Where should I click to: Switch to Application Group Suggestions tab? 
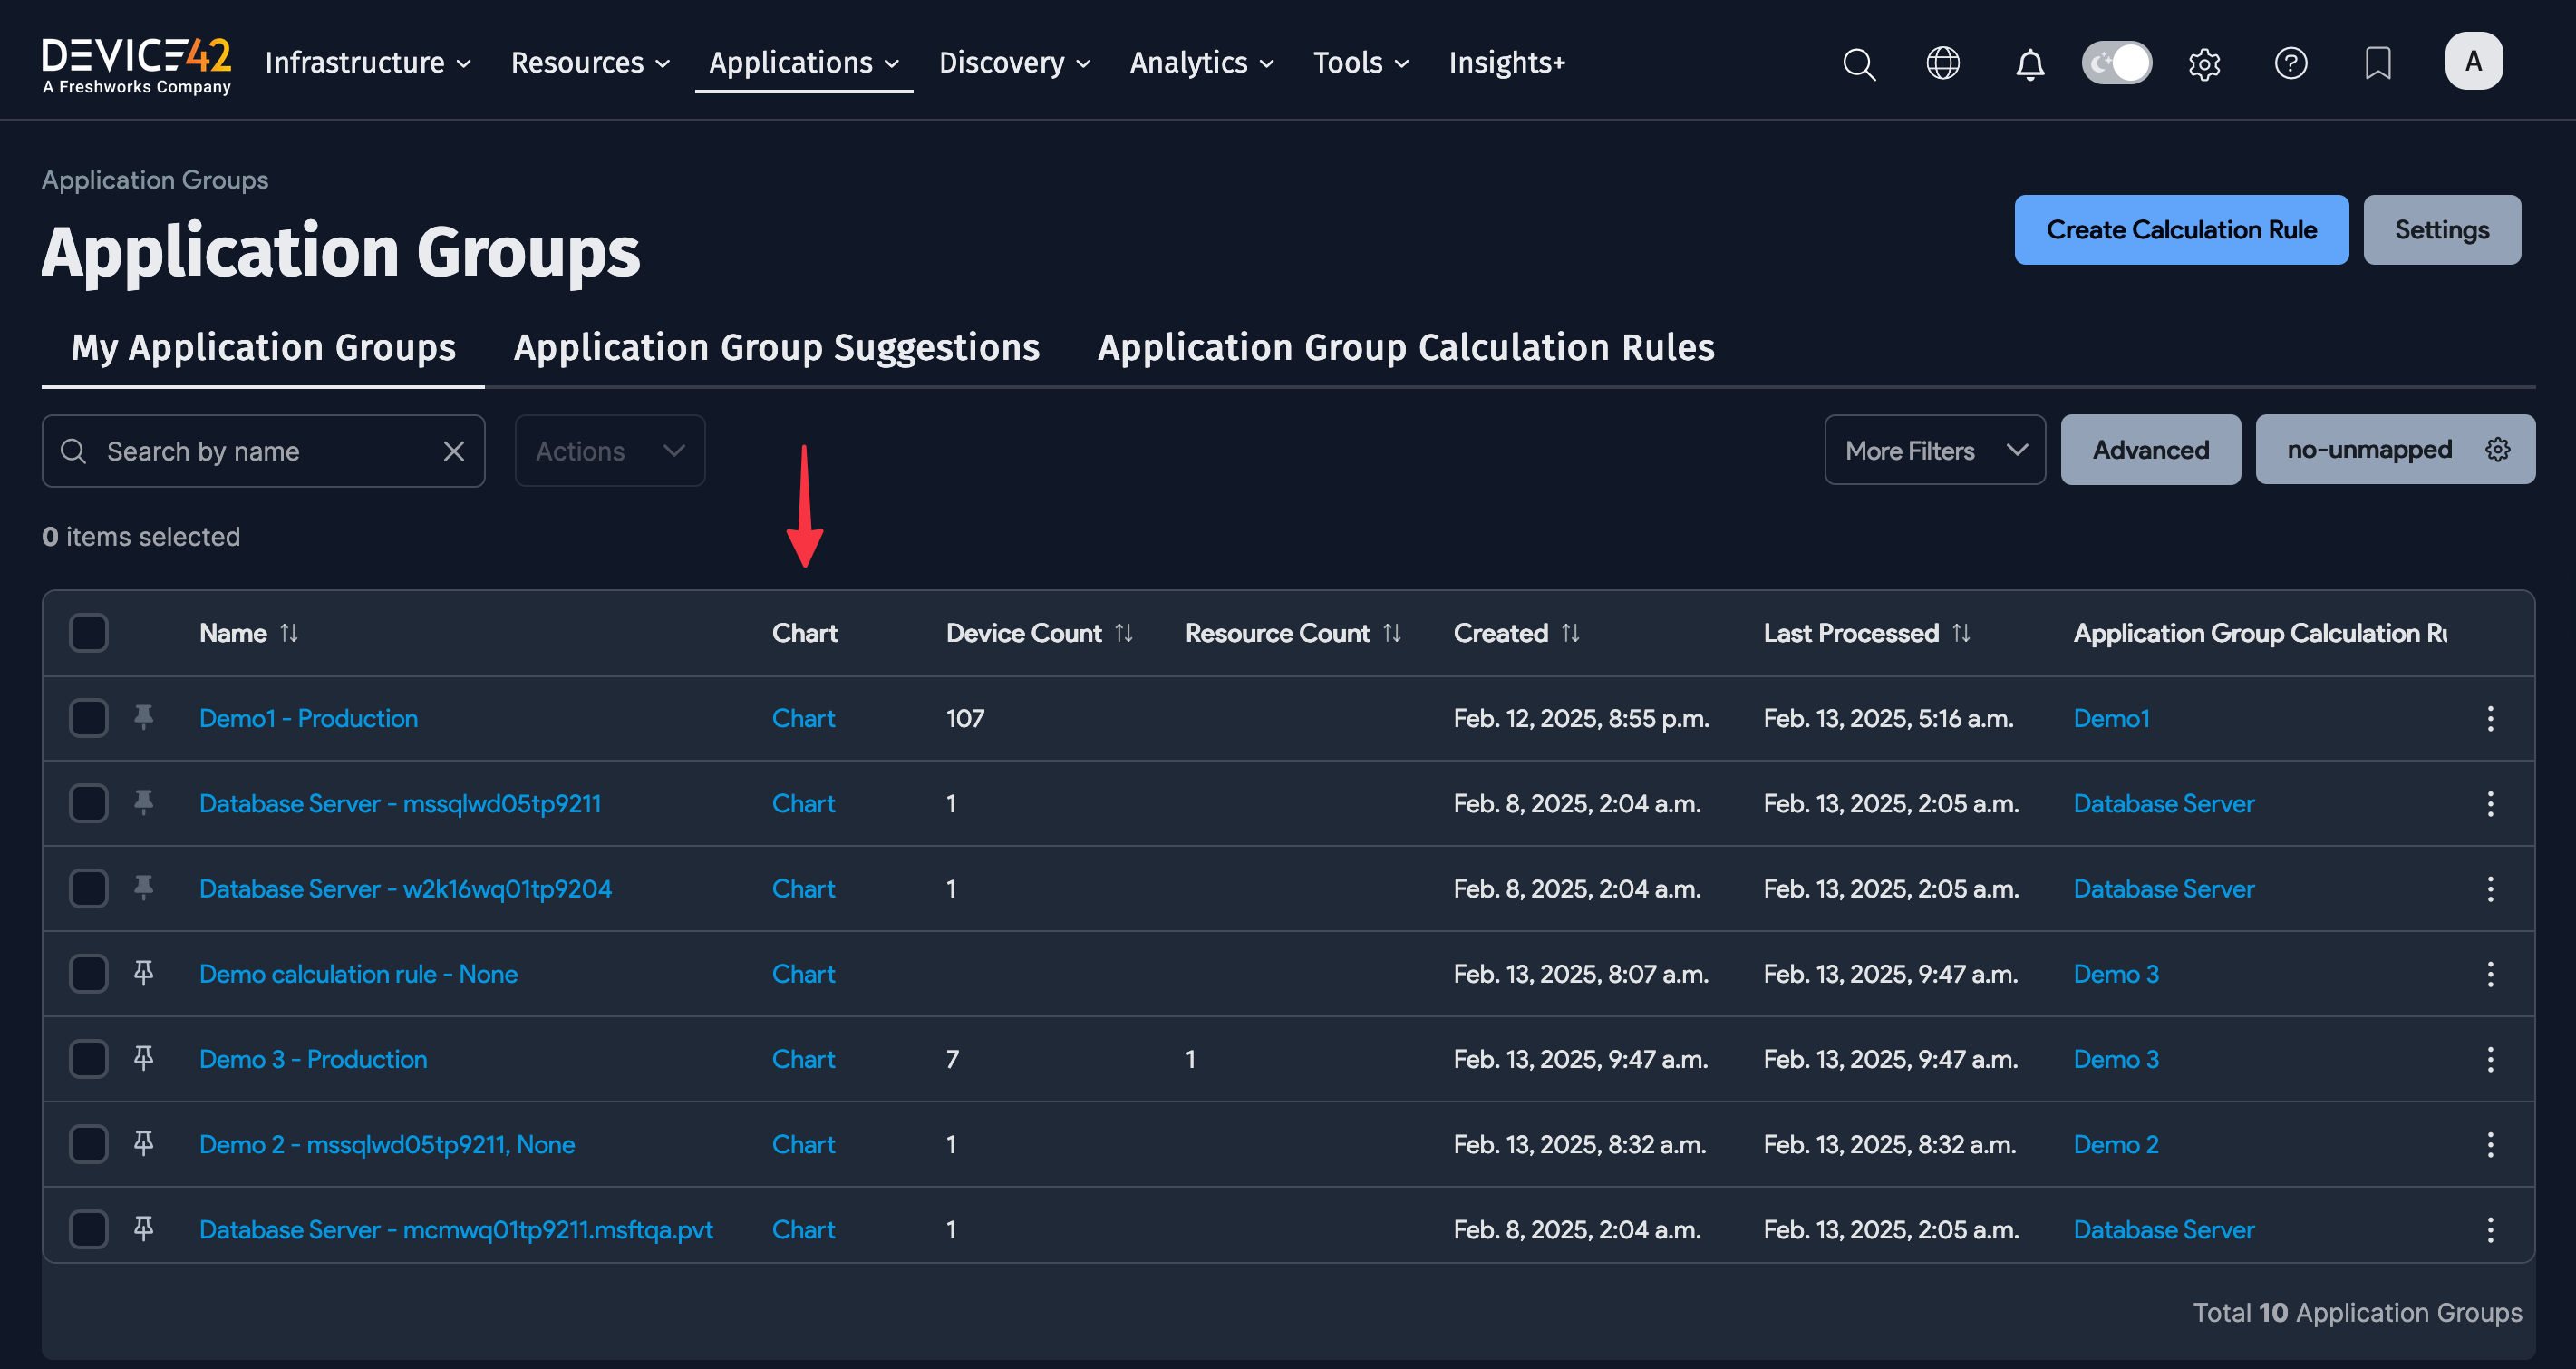click(x=776, y=347)
